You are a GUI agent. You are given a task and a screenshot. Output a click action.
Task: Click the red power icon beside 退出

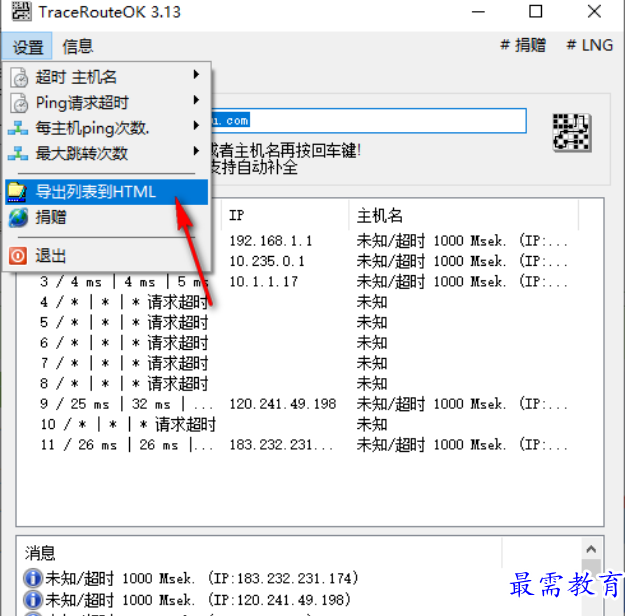tap(18, 255)
